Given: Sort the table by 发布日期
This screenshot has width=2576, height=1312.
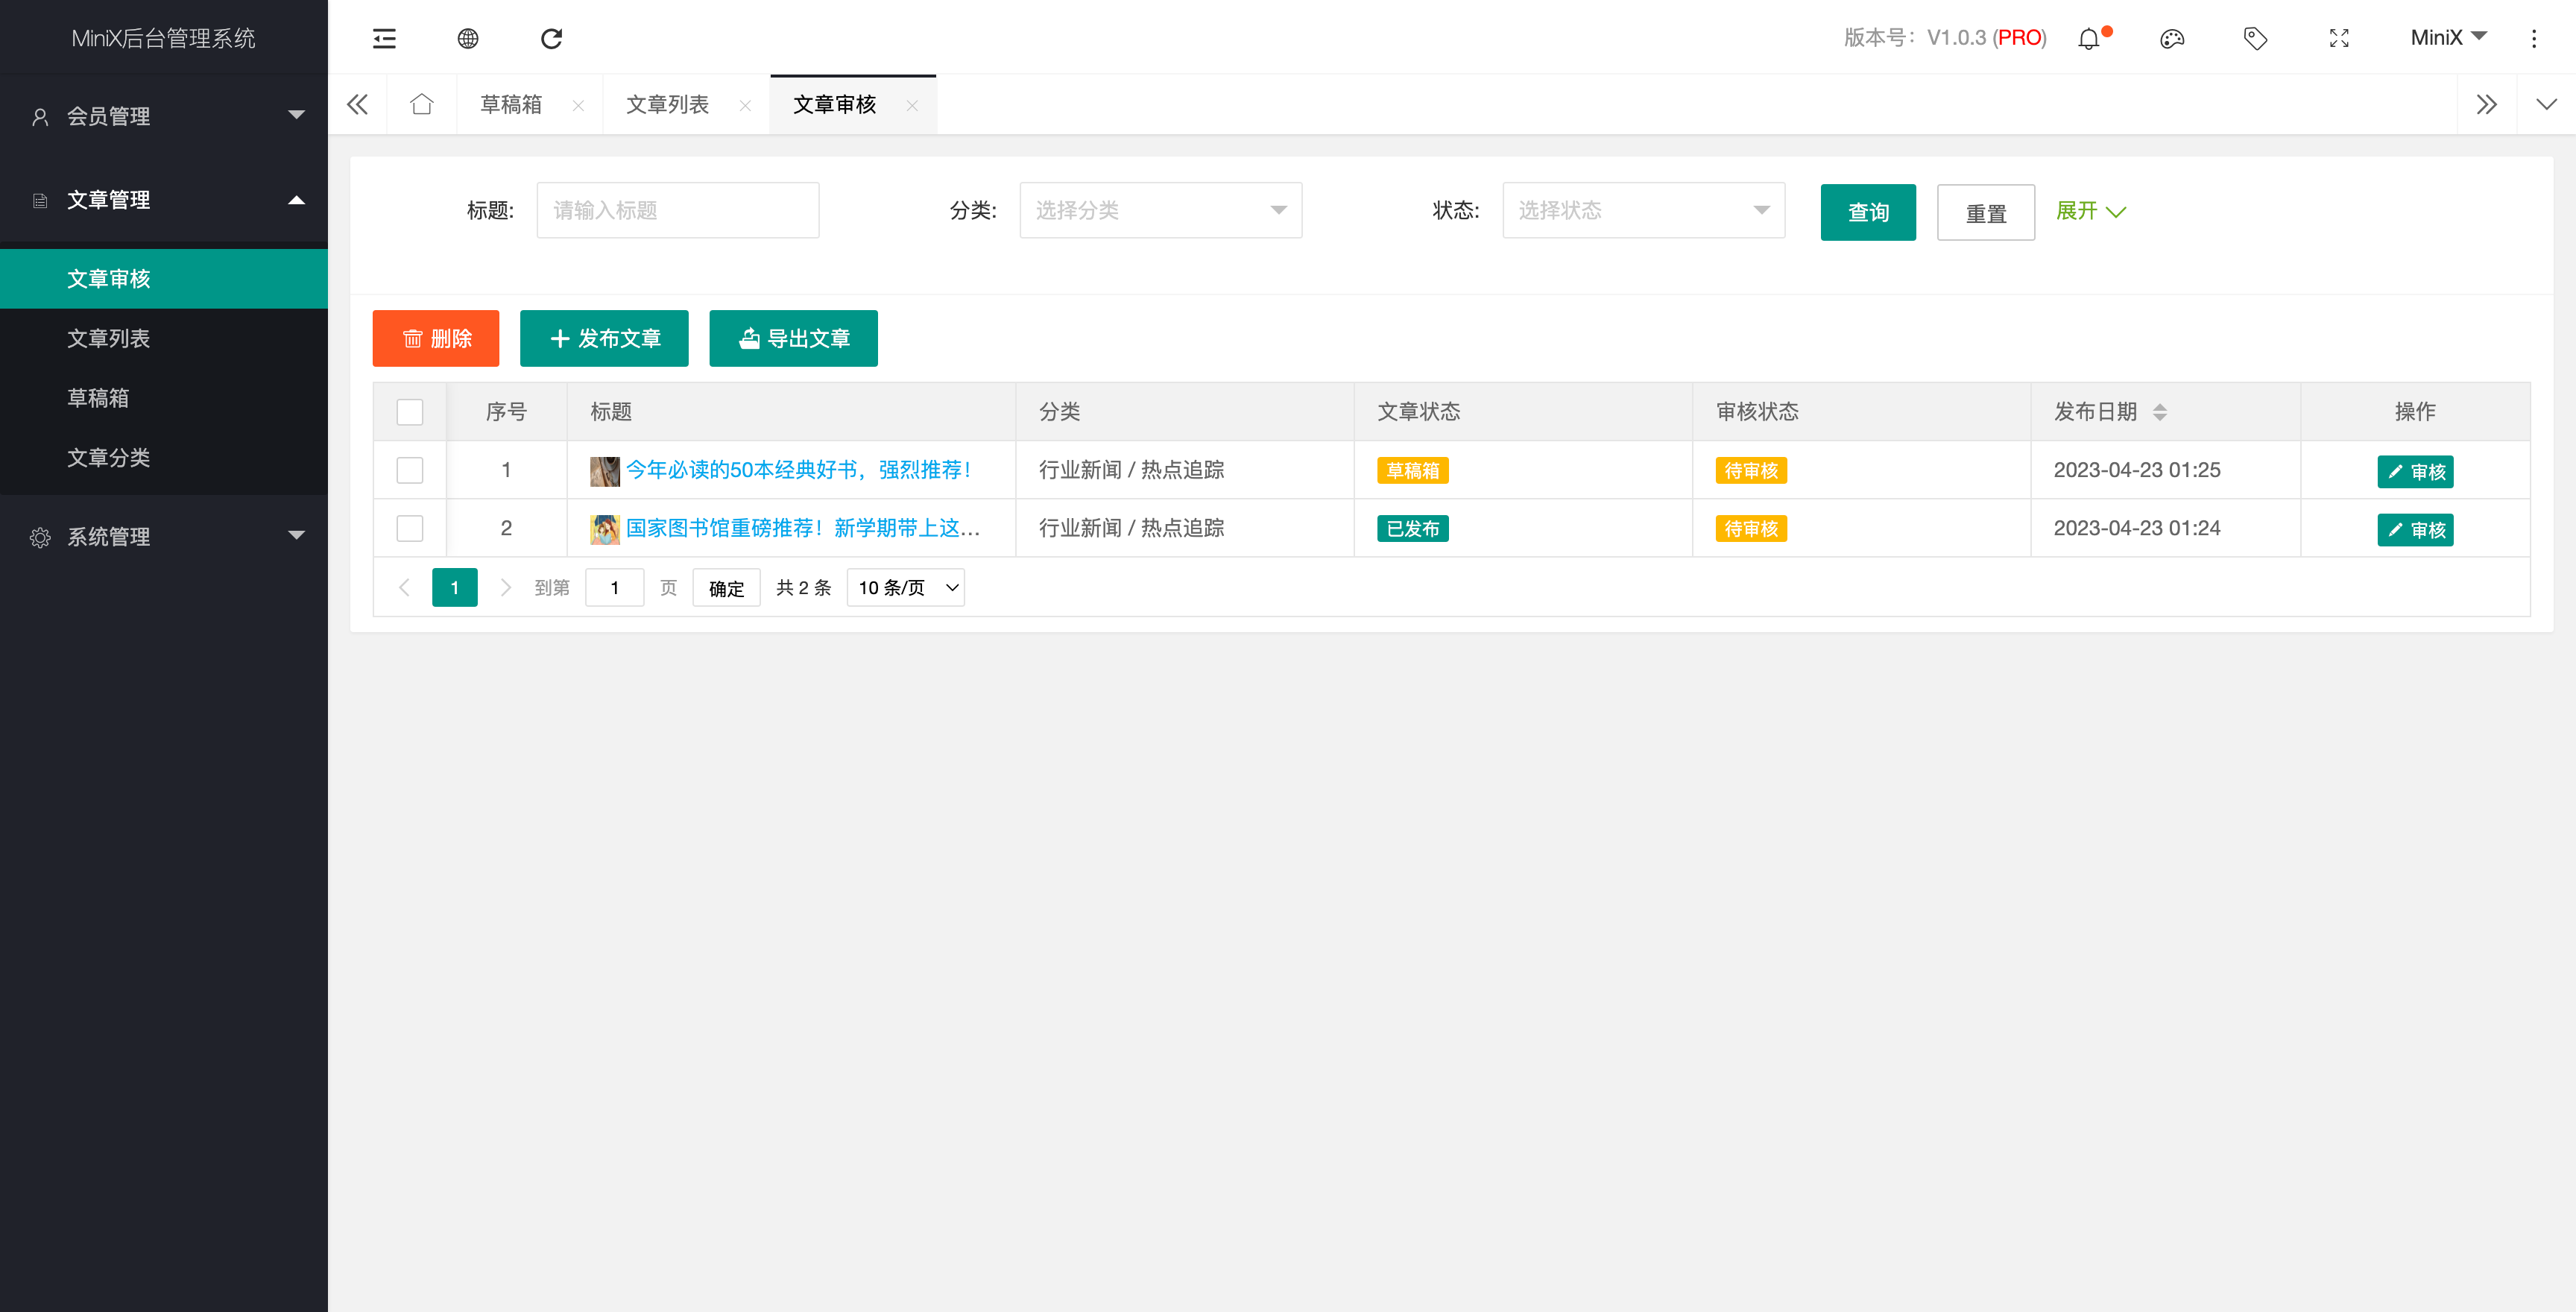Looking at the screenshot, I should pos(2160,412).
